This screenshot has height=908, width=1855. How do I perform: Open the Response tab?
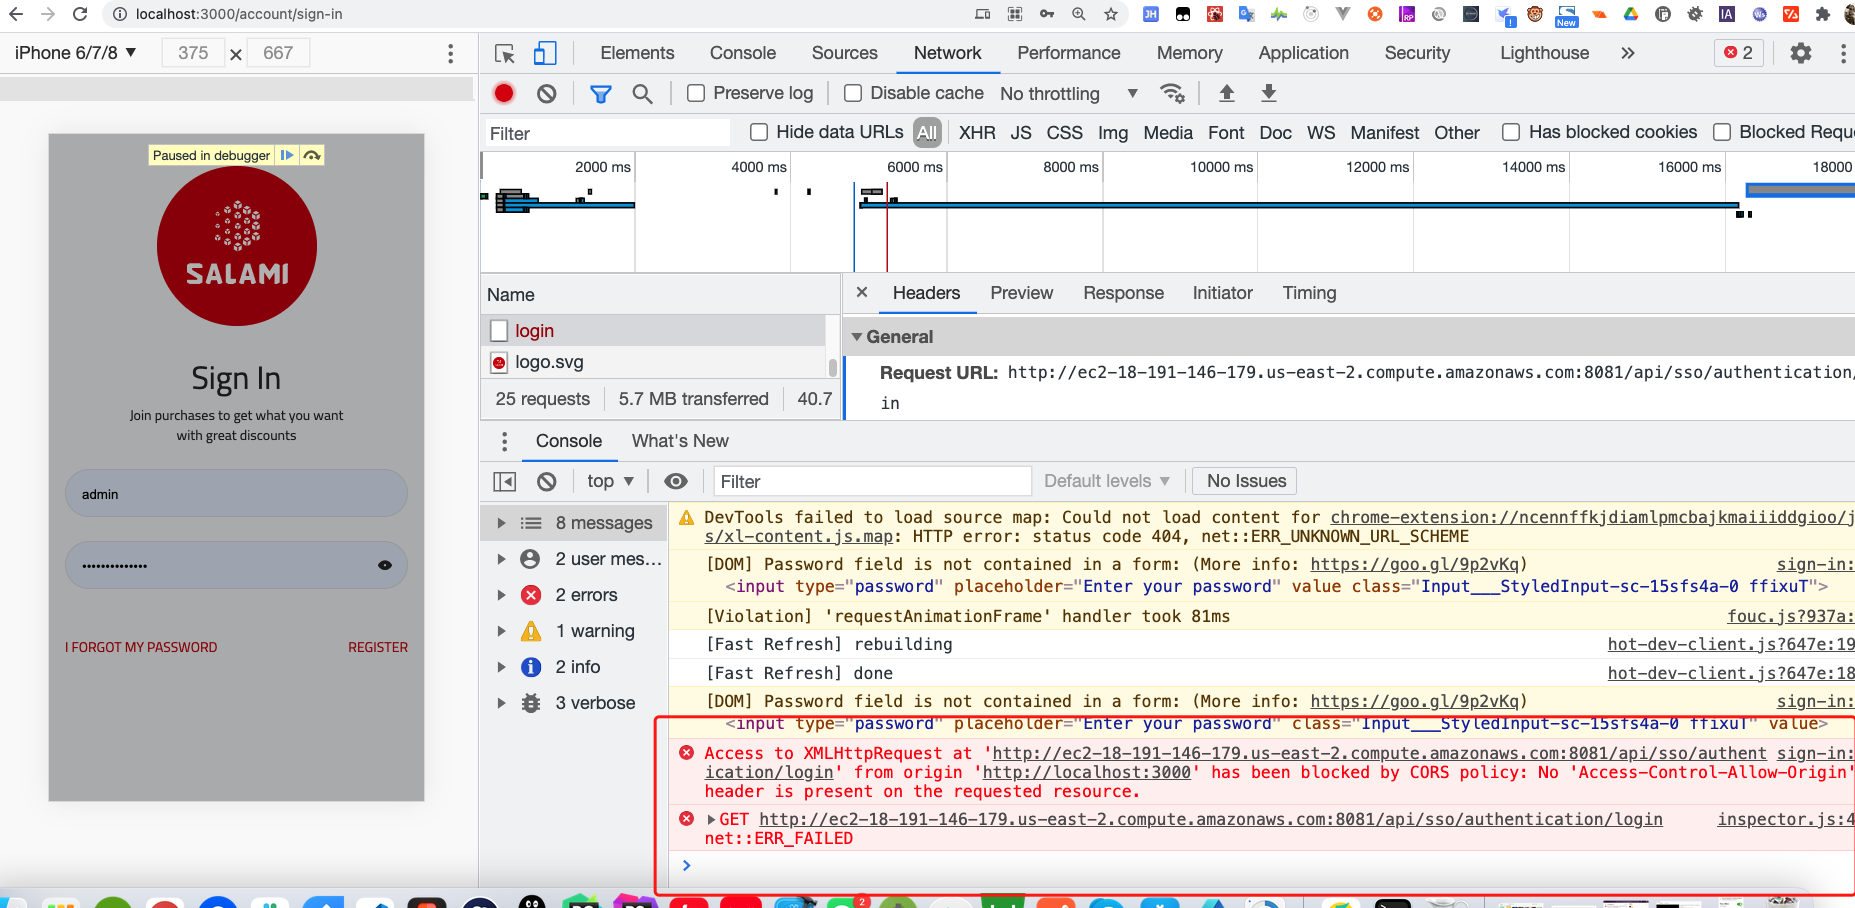click(1123, 293)
